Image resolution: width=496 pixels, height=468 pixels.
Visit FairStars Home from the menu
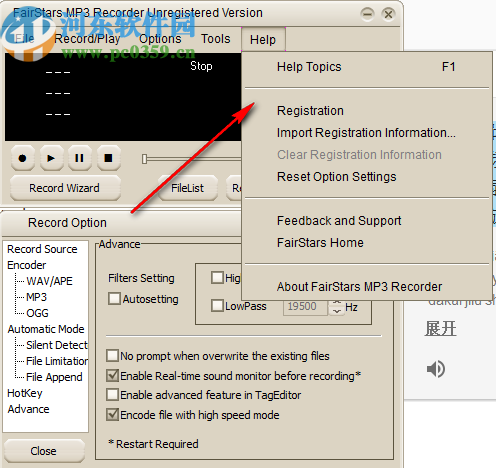[x=367, y=243]
